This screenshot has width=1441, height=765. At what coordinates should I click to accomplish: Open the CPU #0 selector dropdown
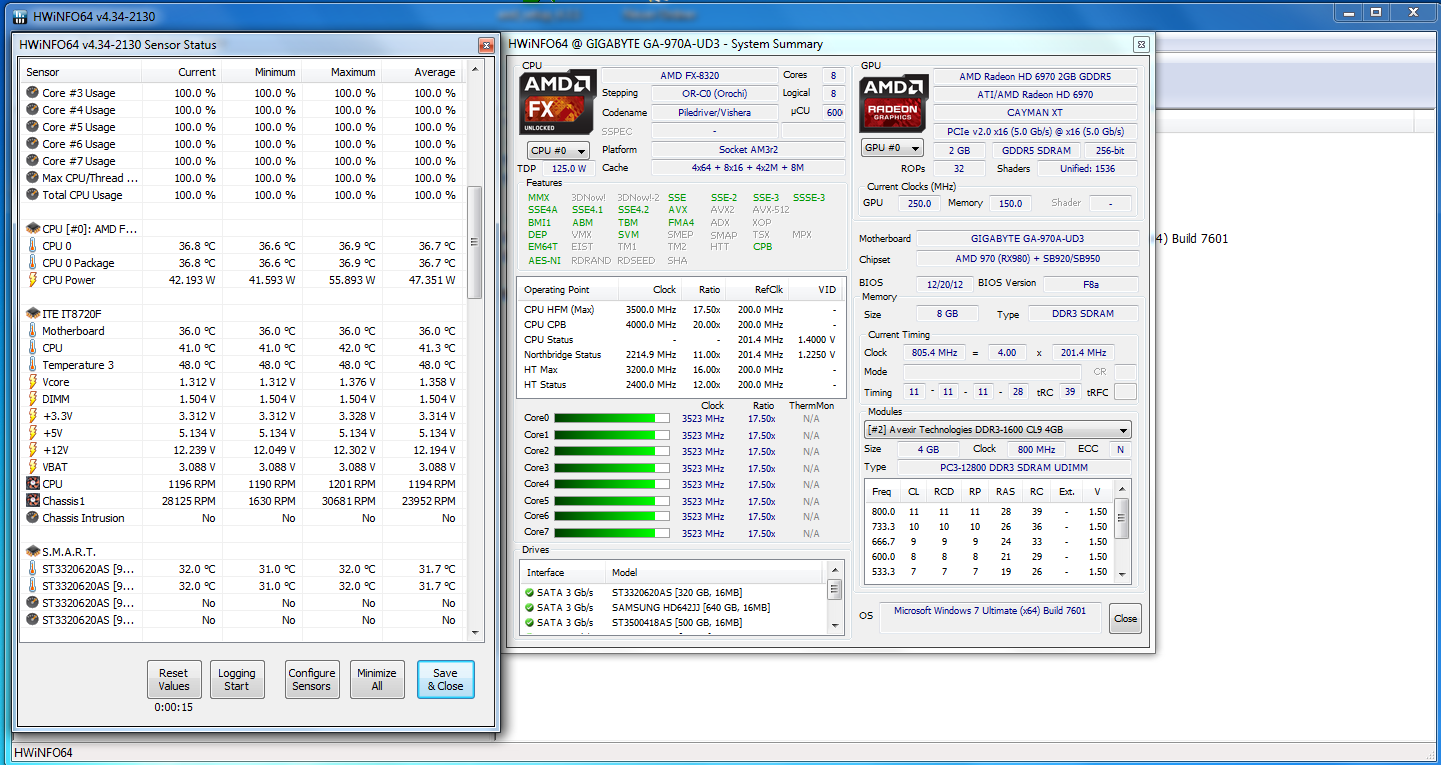pos(558,150)
